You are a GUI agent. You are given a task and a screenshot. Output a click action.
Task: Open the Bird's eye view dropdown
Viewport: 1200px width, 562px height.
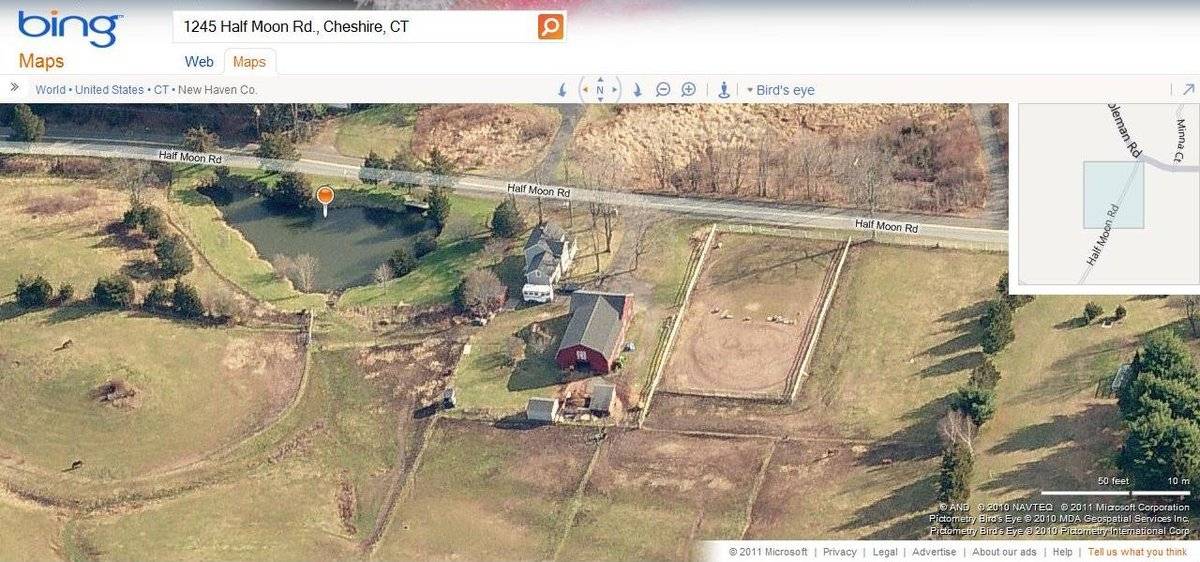tap(781, 90)
